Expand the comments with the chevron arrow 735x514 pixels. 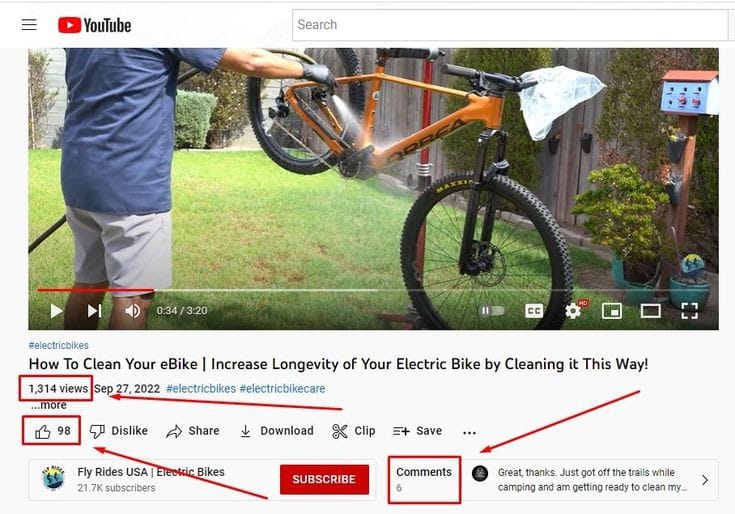705,480
